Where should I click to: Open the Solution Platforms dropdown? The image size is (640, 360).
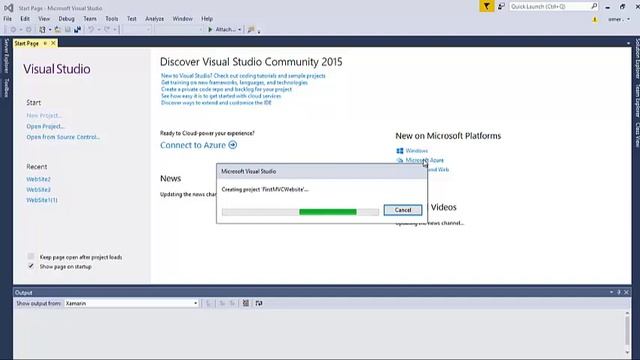pos(179,29)
